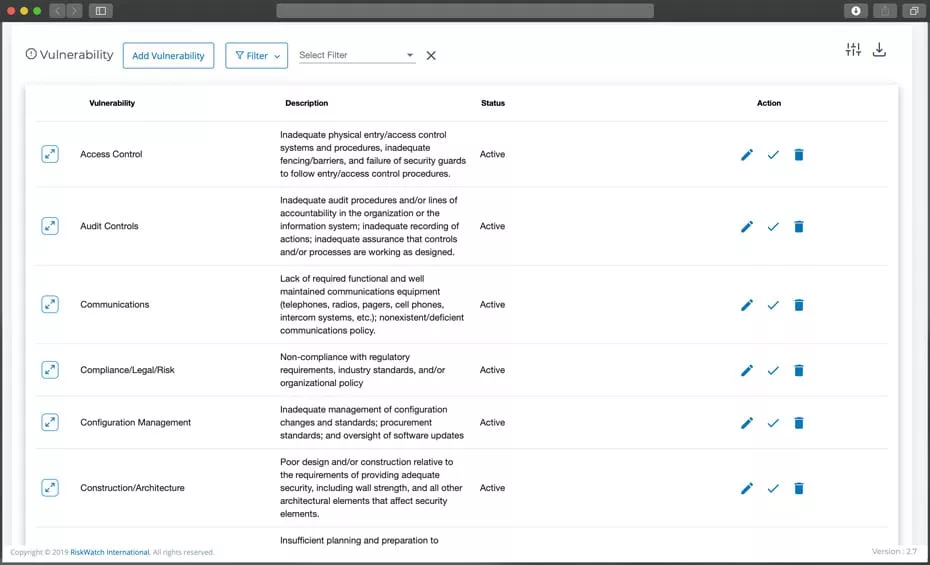Viewport: 930px width, 565px height.
Task: Delete the Communications vulnerability
Action: click(799, 305)
